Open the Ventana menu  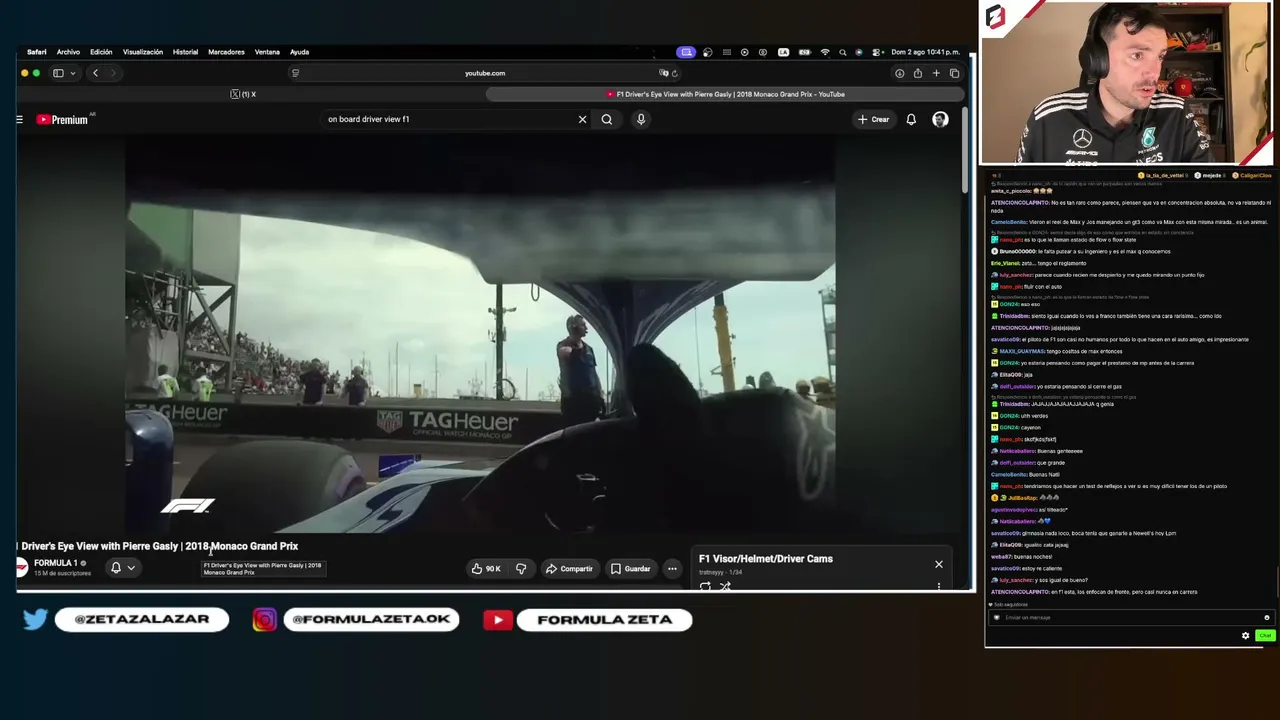tap(267, 52)
